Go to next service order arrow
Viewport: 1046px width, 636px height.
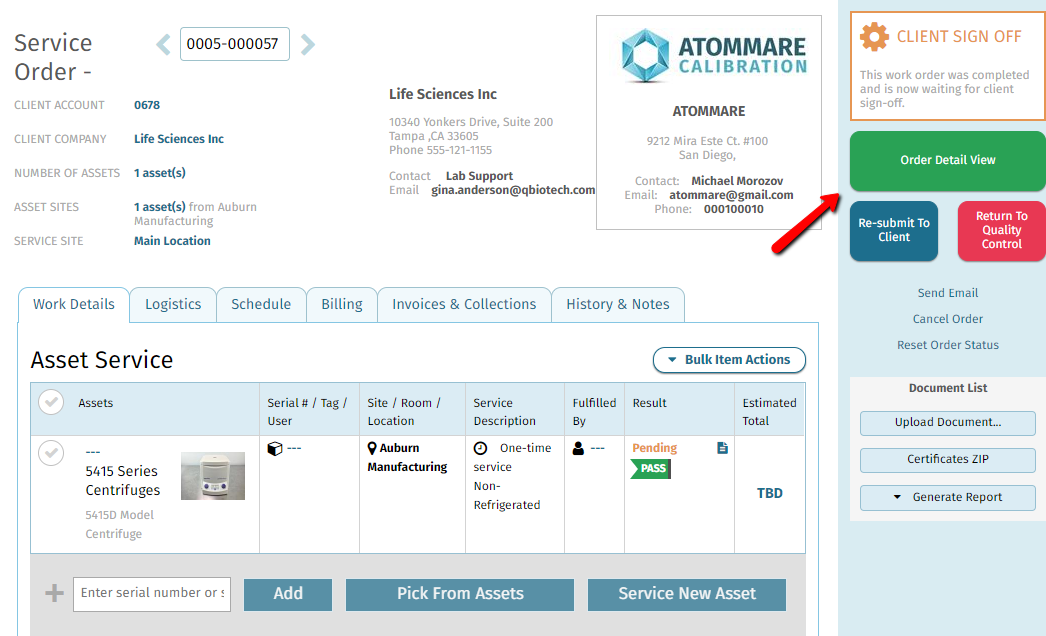(x=307, y=45)
